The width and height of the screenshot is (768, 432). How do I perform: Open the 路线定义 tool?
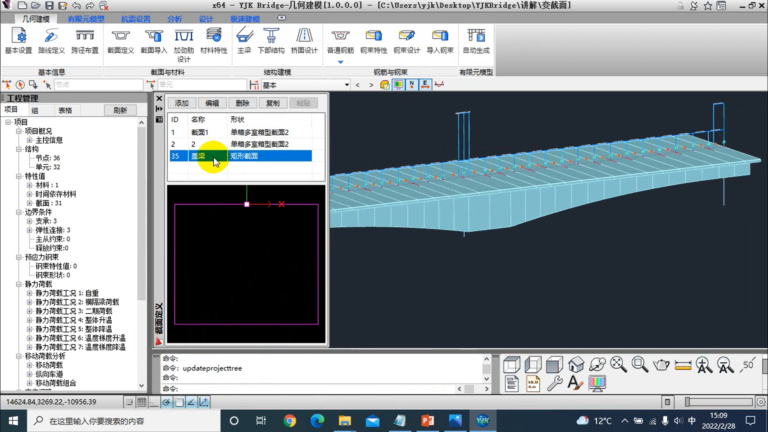pos(51,41)
